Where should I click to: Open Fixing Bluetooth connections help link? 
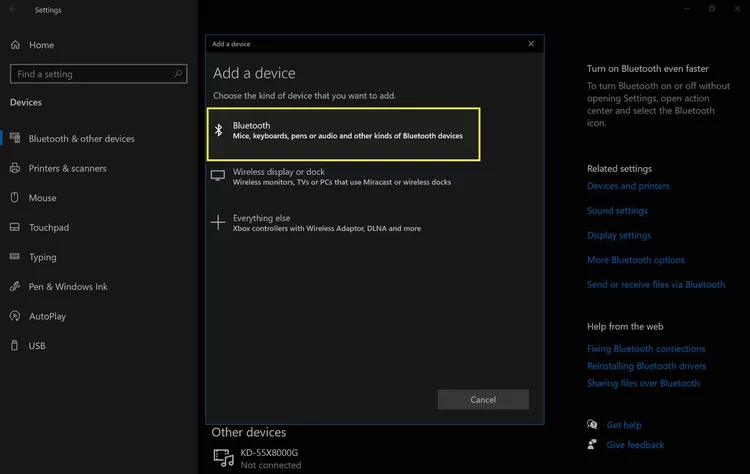point(646,349)
